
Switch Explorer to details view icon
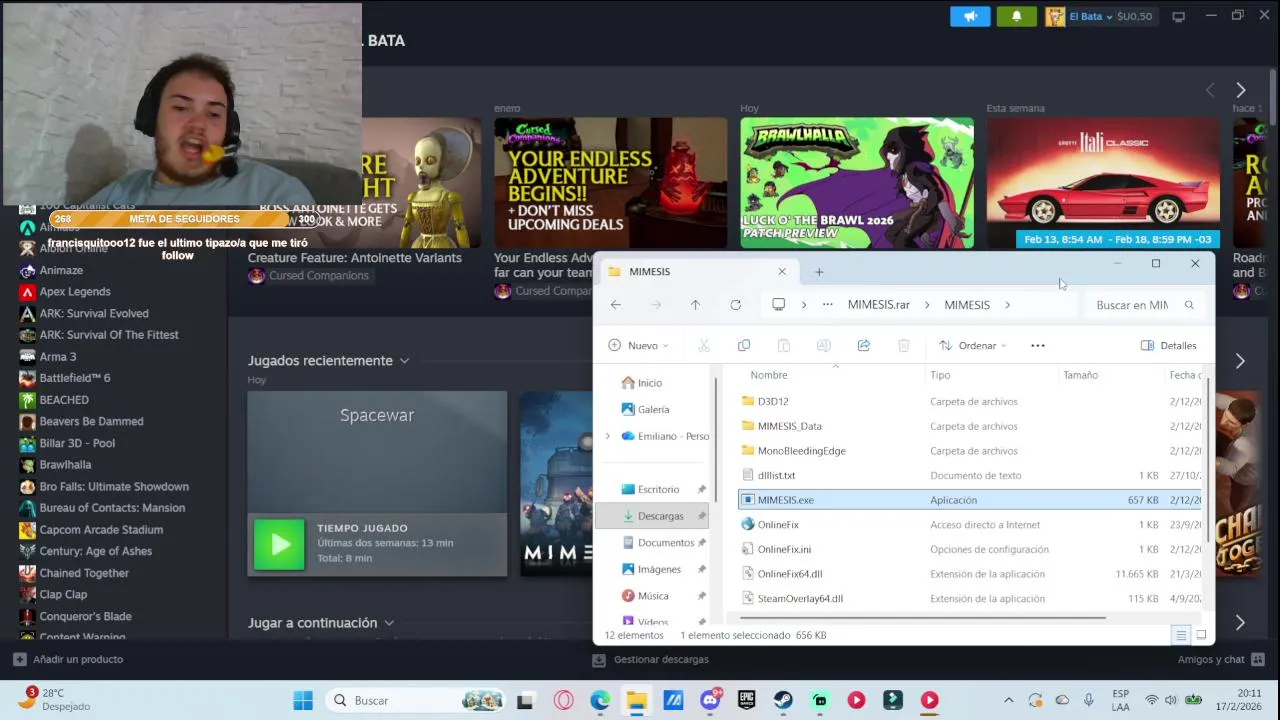coord(1181,635)
